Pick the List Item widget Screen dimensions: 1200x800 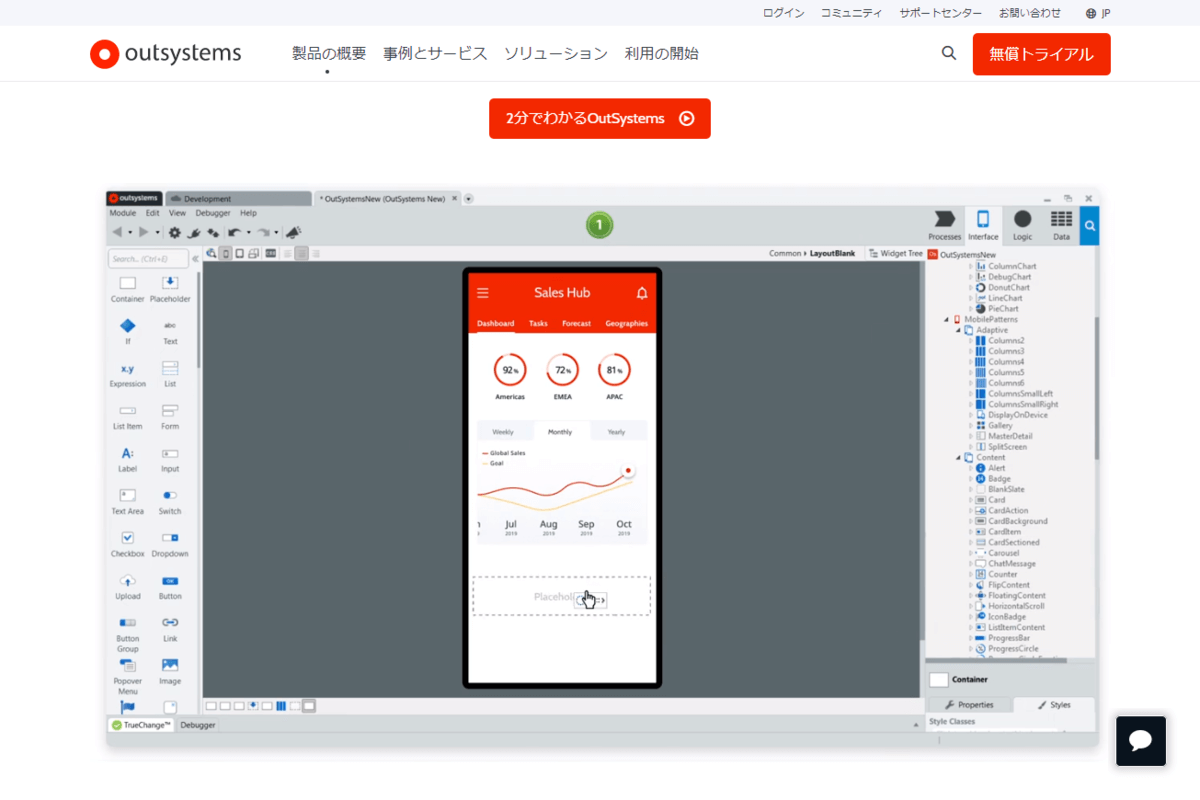pos(128,417)
